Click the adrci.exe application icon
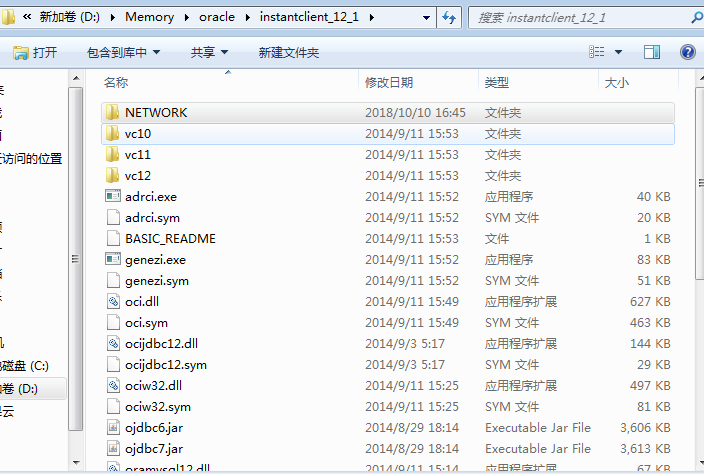 113,196
